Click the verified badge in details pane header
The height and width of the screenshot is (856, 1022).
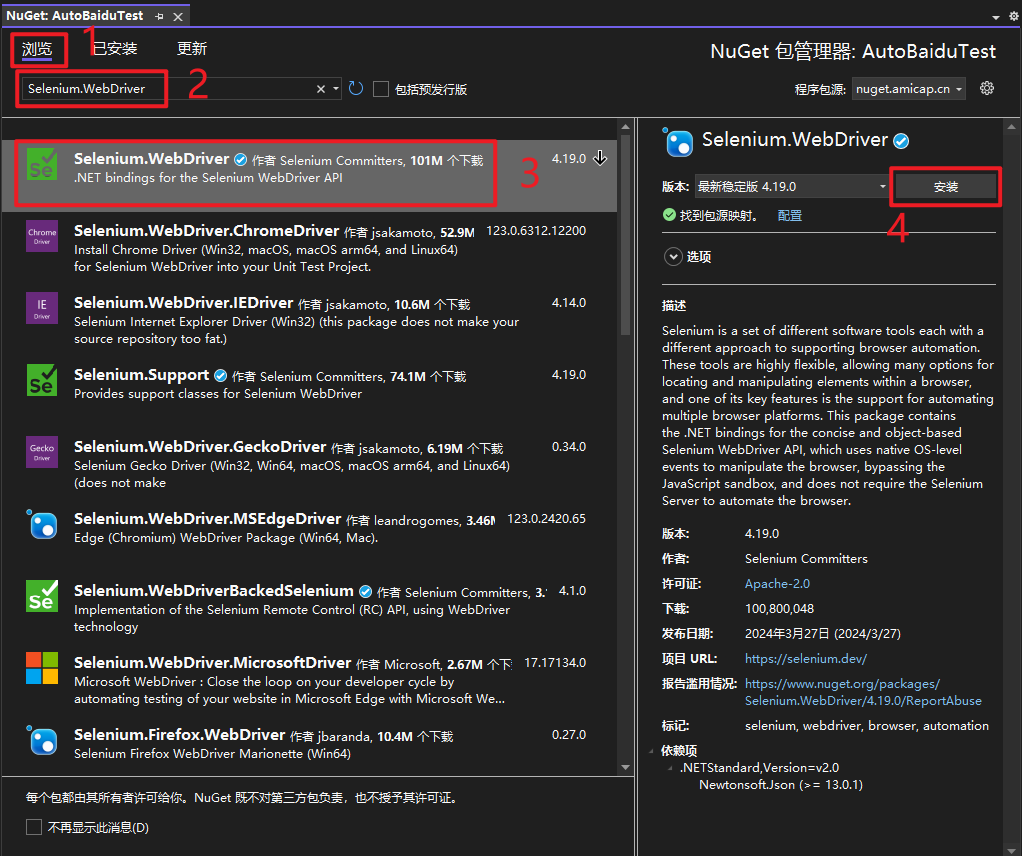(x=901, y=141)
